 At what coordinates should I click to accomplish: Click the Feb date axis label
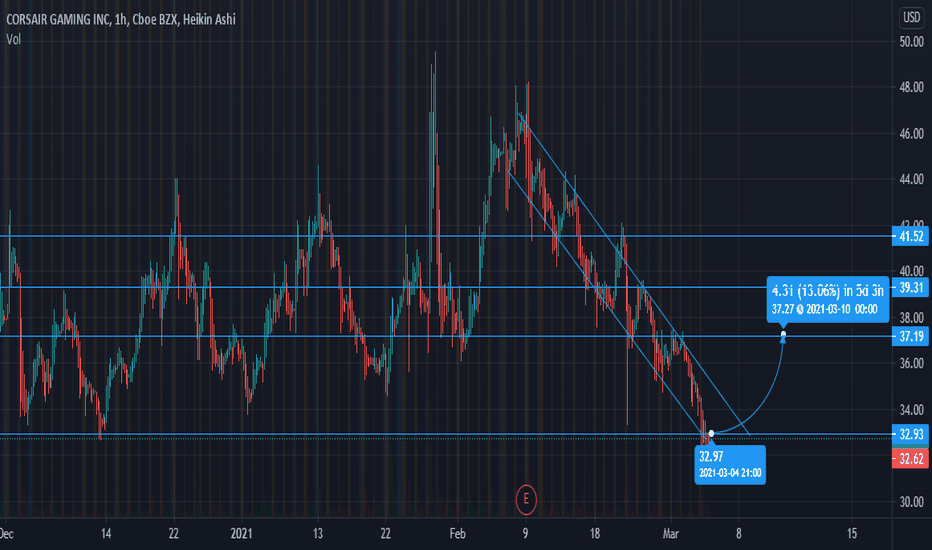457,533
